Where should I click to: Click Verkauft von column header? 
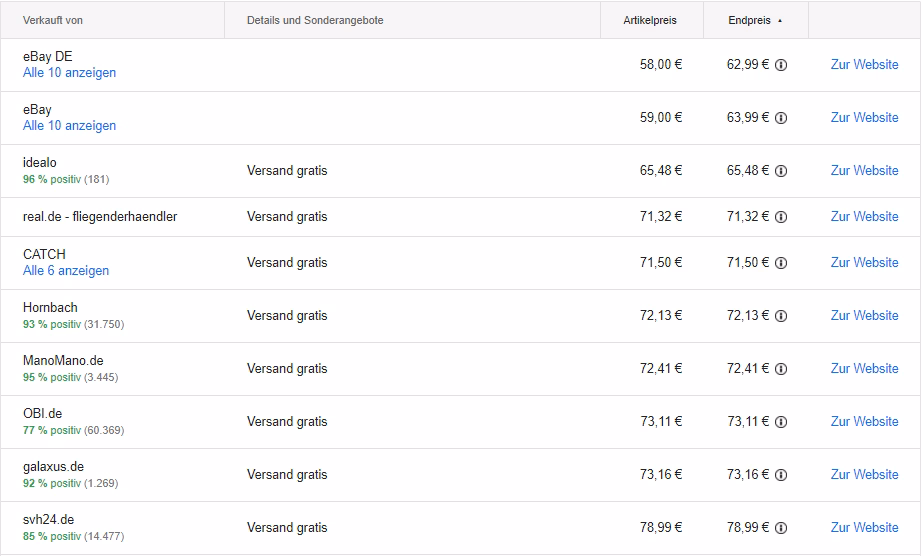click(53, 20)
